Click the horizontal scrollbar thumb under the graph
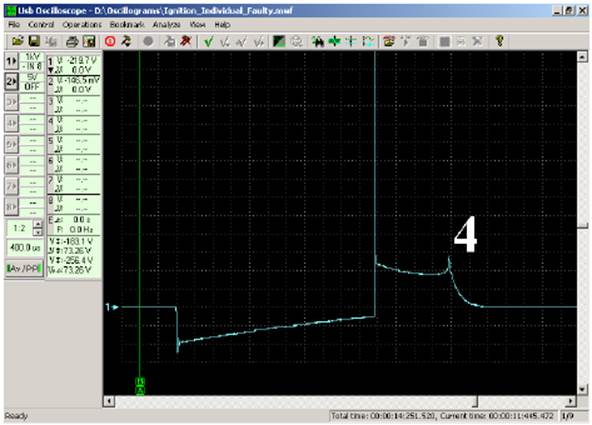The image size is (592, 425). 476,401
